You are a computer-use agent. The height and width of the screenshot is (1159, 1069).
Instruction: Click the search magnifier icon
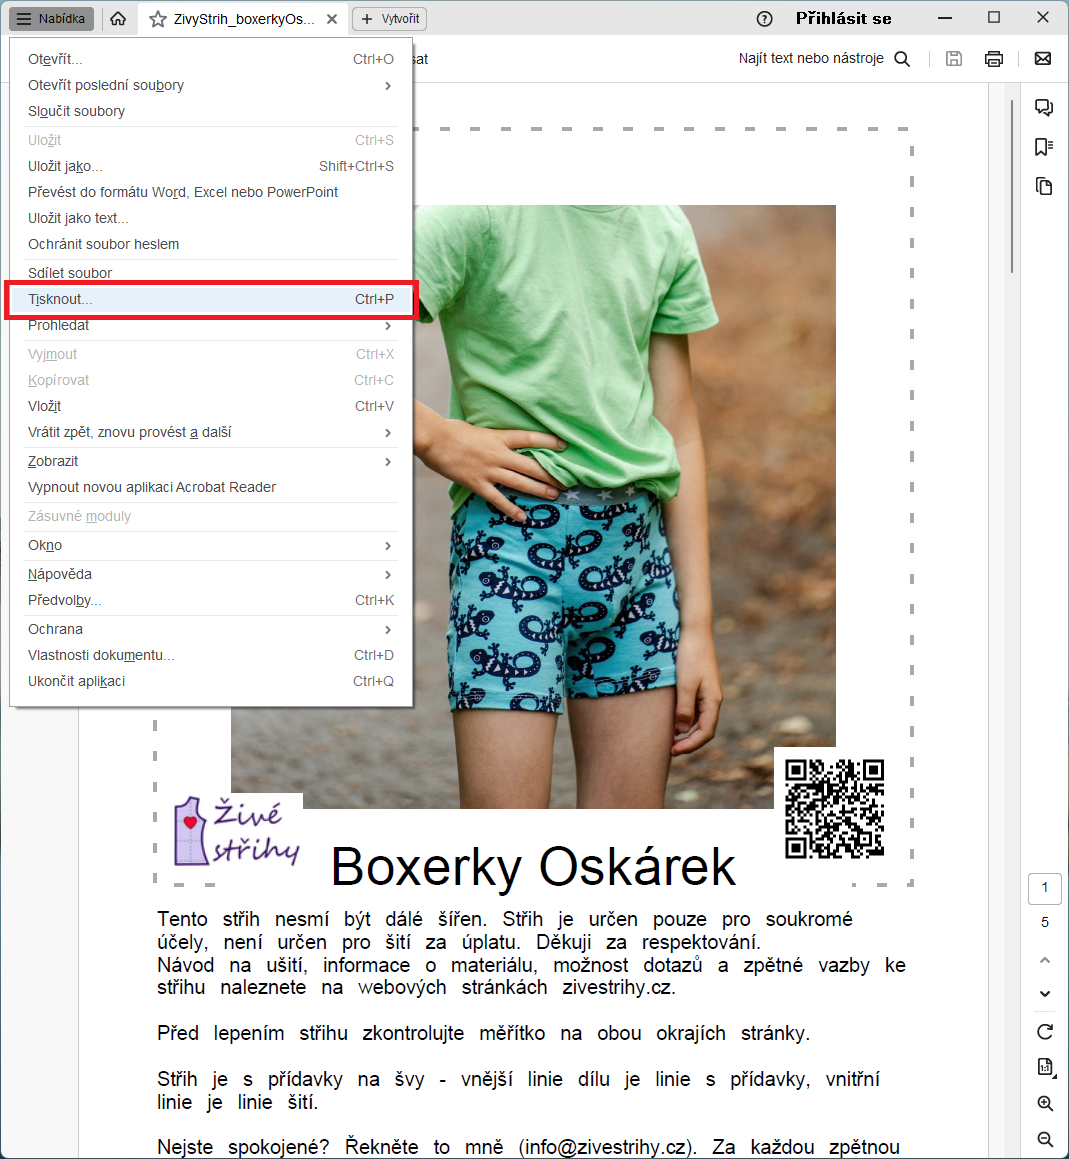click(x=902, y=59)
